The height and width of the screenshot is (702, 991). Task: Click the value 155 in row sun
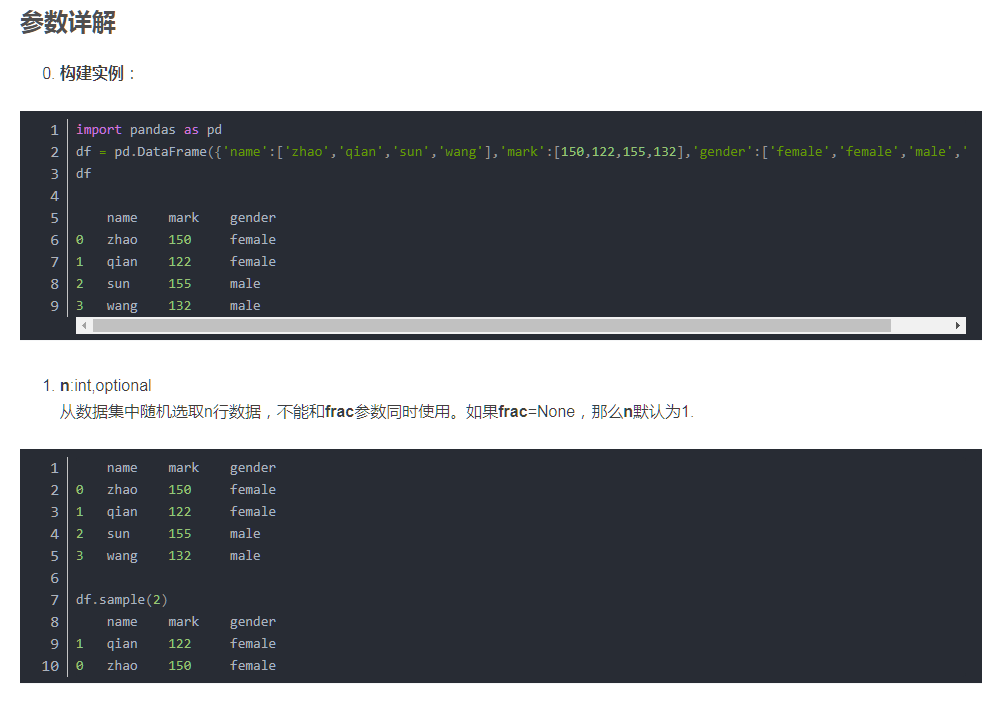click(x=179, y=283)
